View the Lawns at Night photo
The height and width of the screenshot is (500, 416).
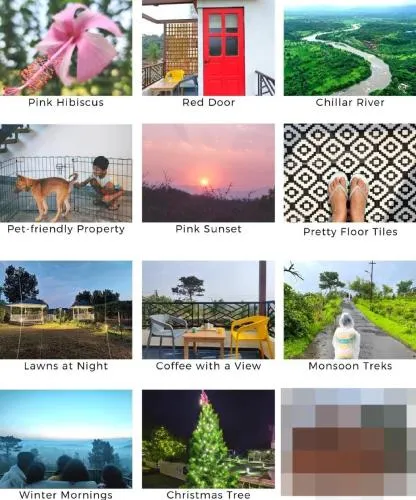point(66,310)
